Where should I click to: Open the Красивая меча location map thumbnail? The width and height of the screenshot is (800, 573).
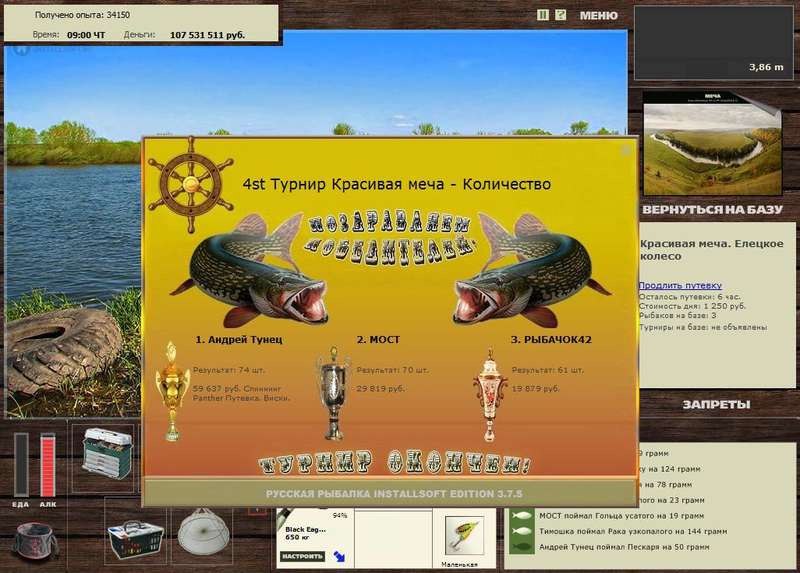click(712, 143)
